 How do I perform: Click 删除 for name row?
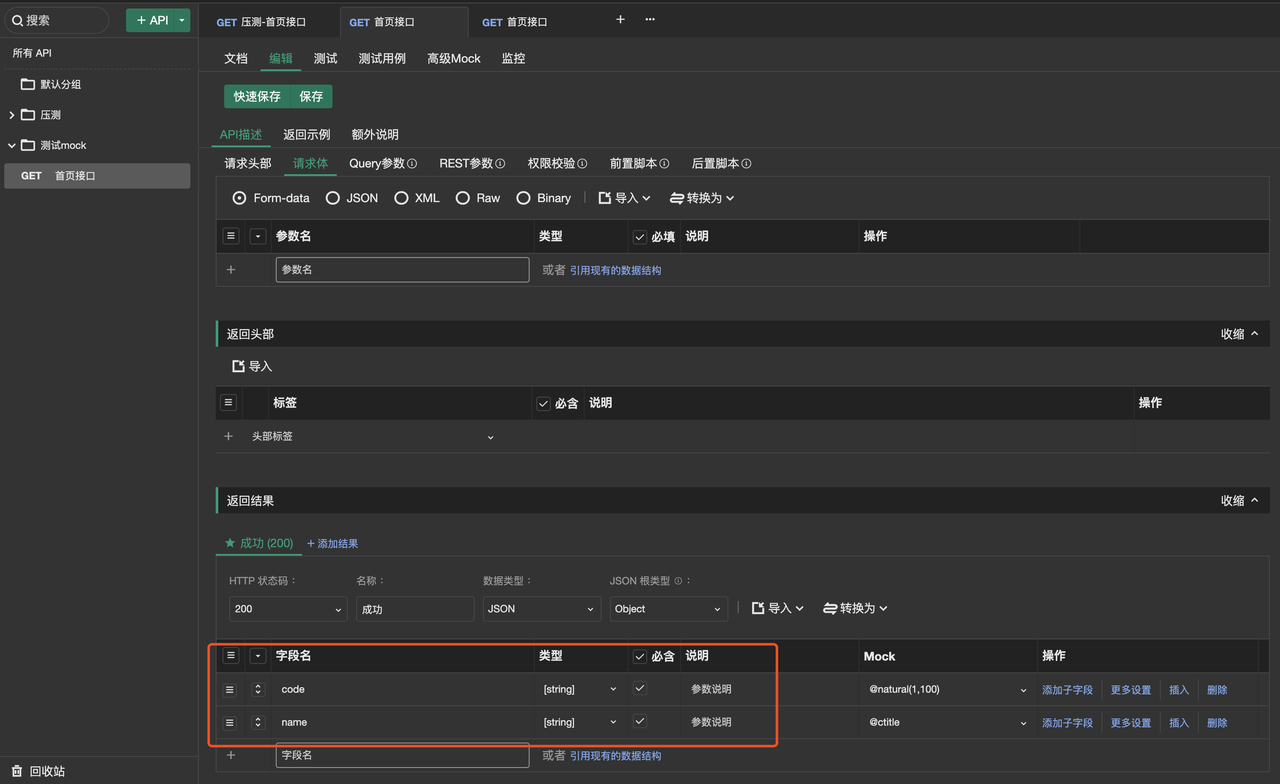pyautogui.click(x=1217, y=723)
